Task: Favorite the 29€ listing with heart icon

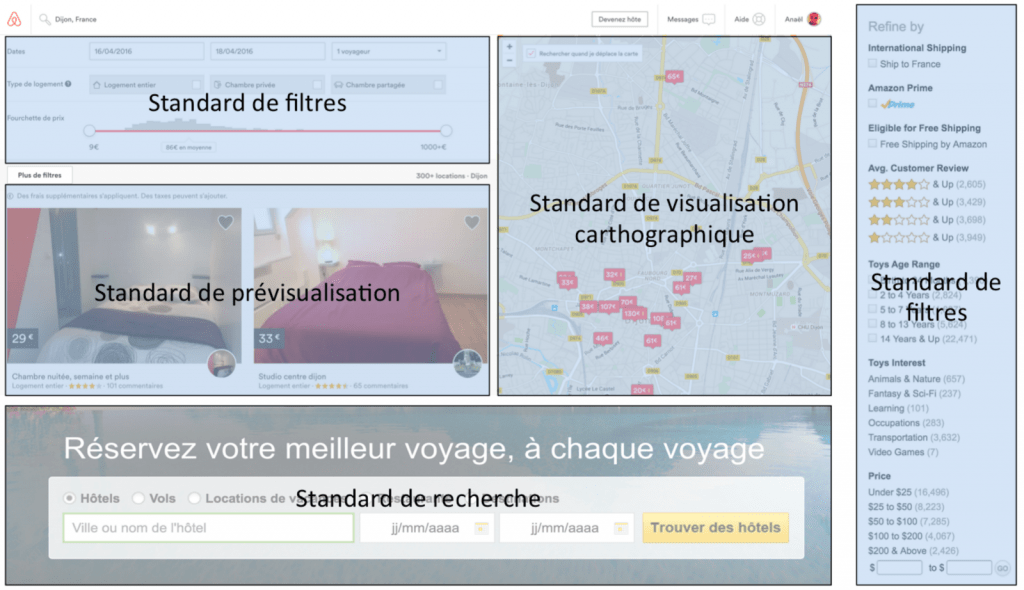Action: pos(225,223)
